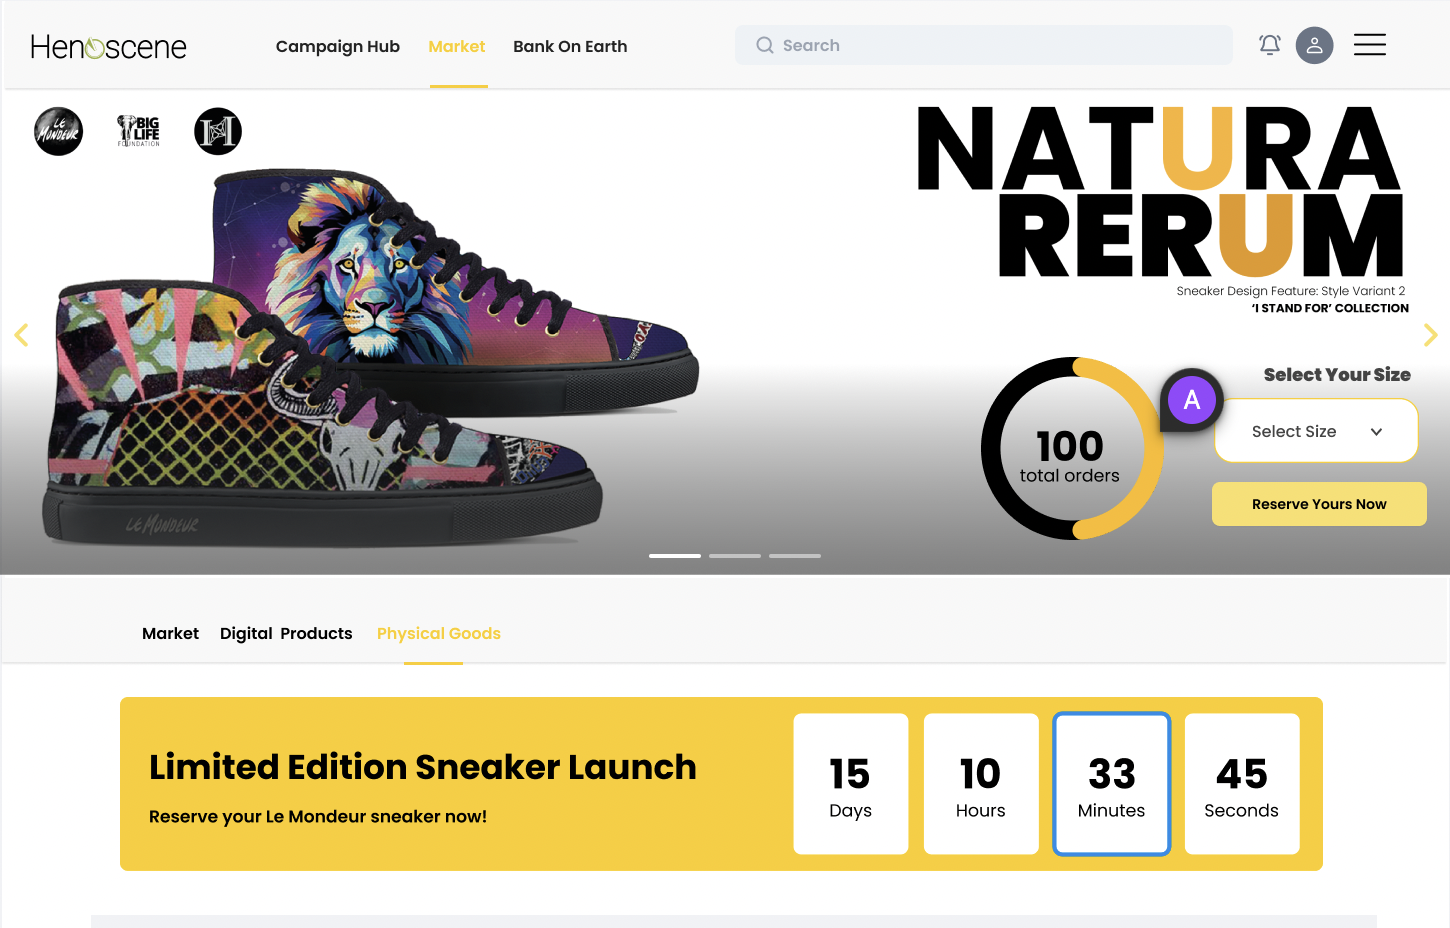Open the Bank On Earth nav item
The height and width of the screenshot is (928, 1450).
(x=570, y=46)
